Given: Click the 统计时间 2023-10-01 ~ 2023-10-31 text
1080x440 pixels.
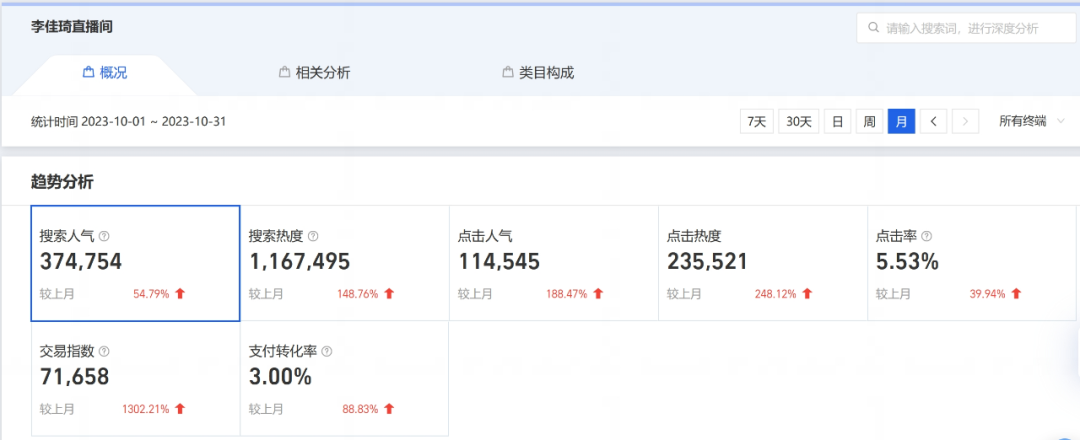Looking at the screenshot, I should [x=128, y=121].
